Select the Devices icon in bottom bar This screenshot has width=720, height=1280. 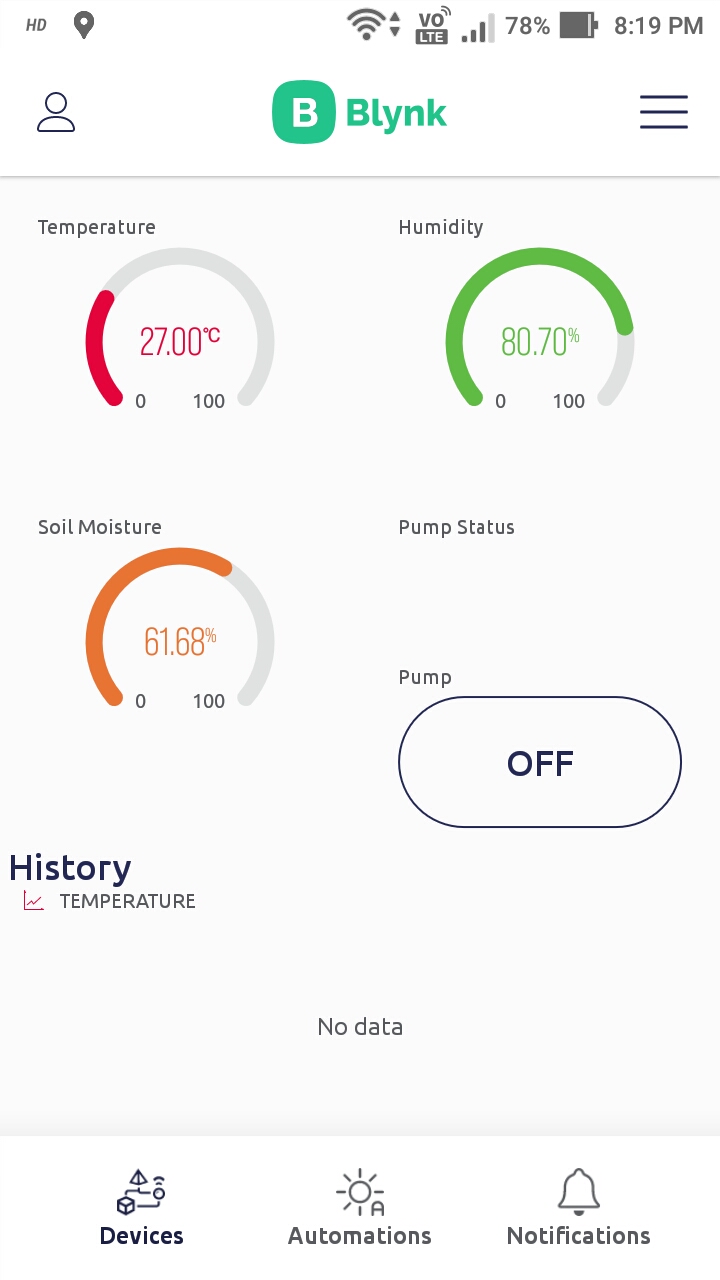[141, 1192]
